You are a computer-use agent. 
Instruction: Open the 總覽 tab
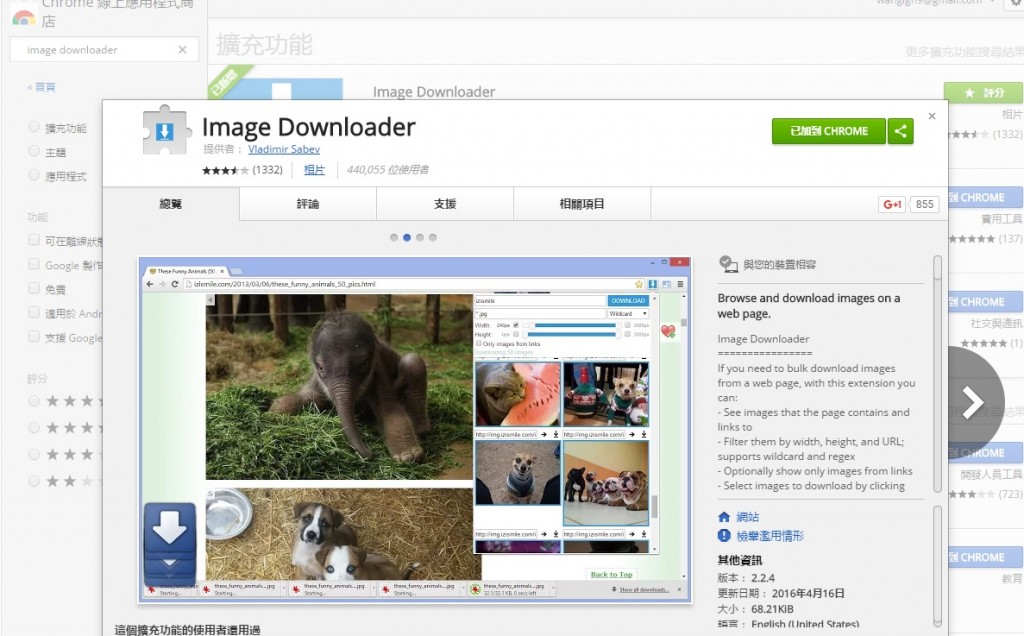[x=171, y=204]
